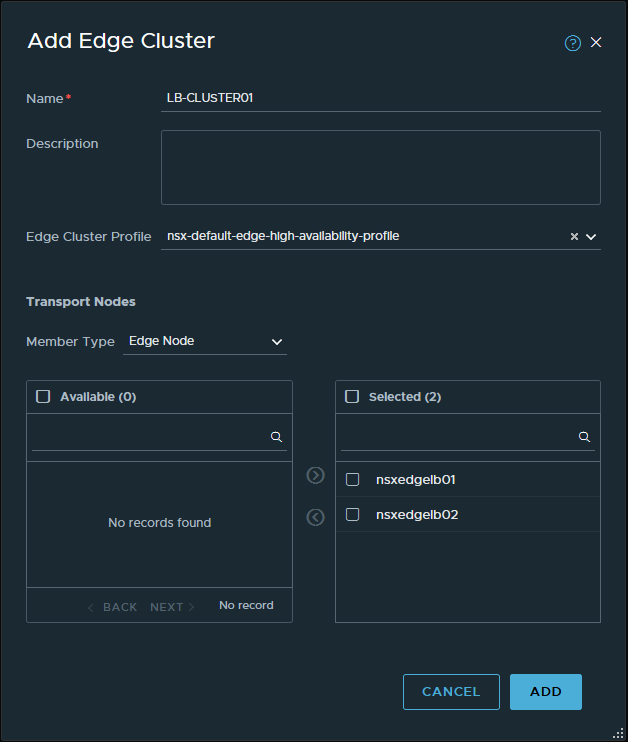Screen dimensions: 628x742
Task: Toggle the Available (0) select-all checkbox
Action: click(43, 396)
